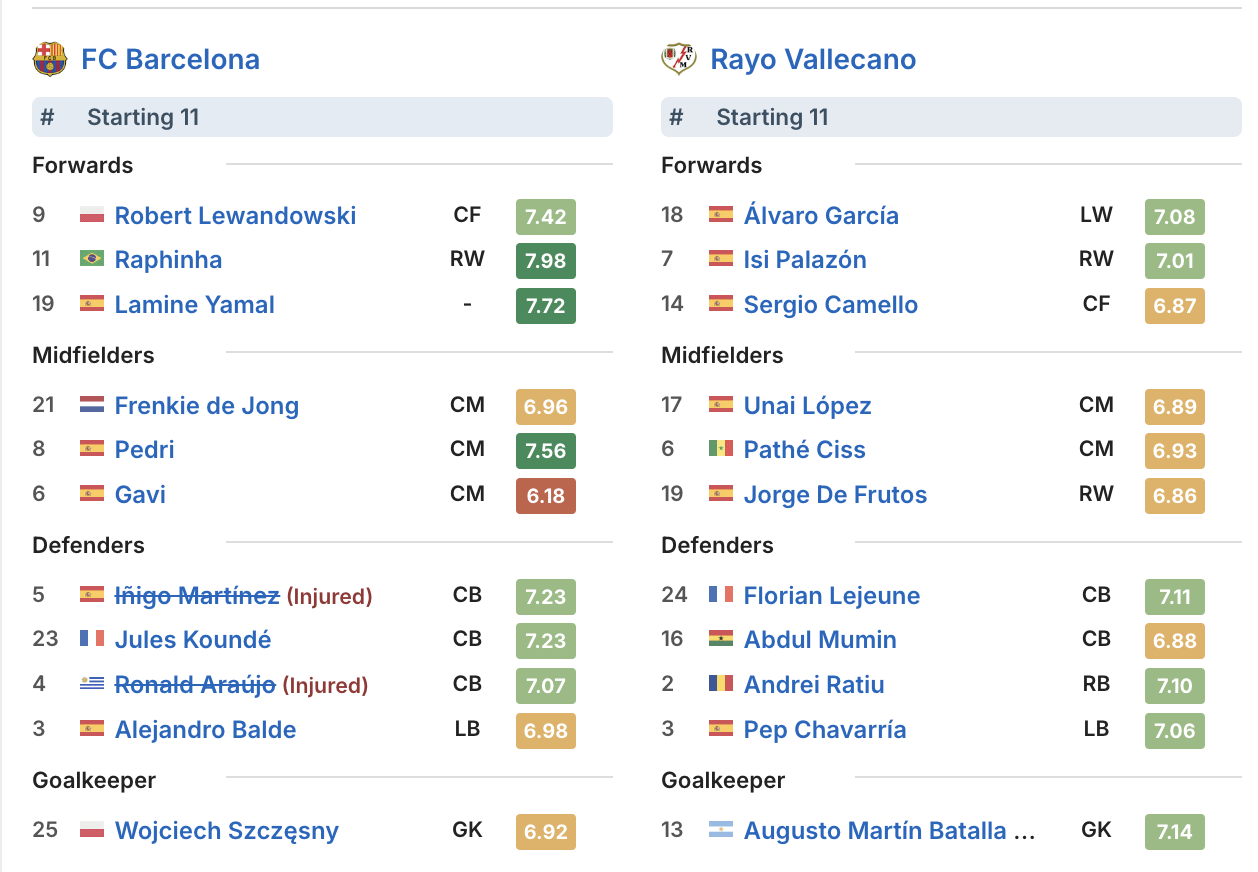Click Gavi's red 6.18 rating badge
1258x872 pixels.
click(546, 496)
